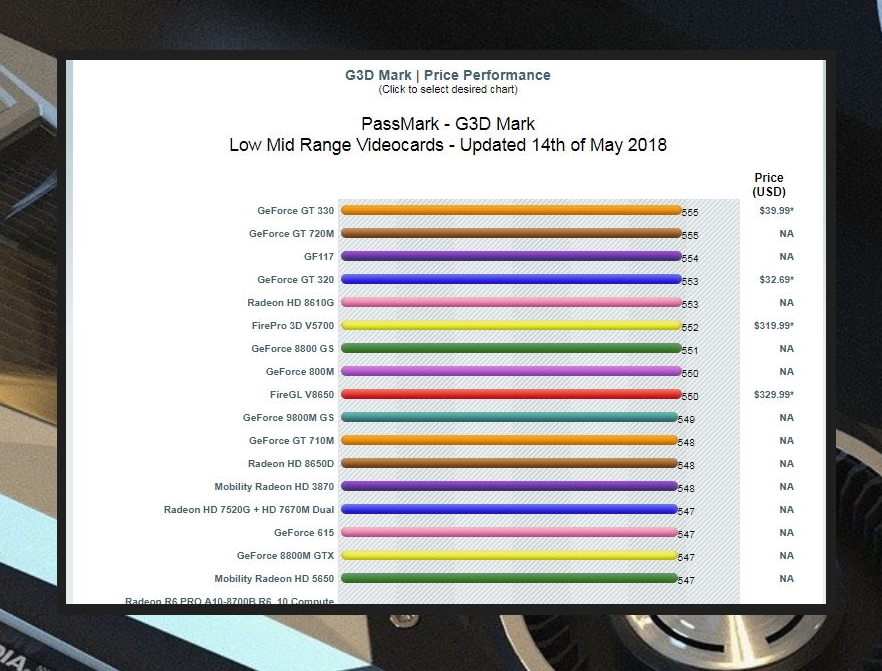Open the GeForce GT 330 link
Viewport: 882px width, 671px height.
click(x=295, y=210)
